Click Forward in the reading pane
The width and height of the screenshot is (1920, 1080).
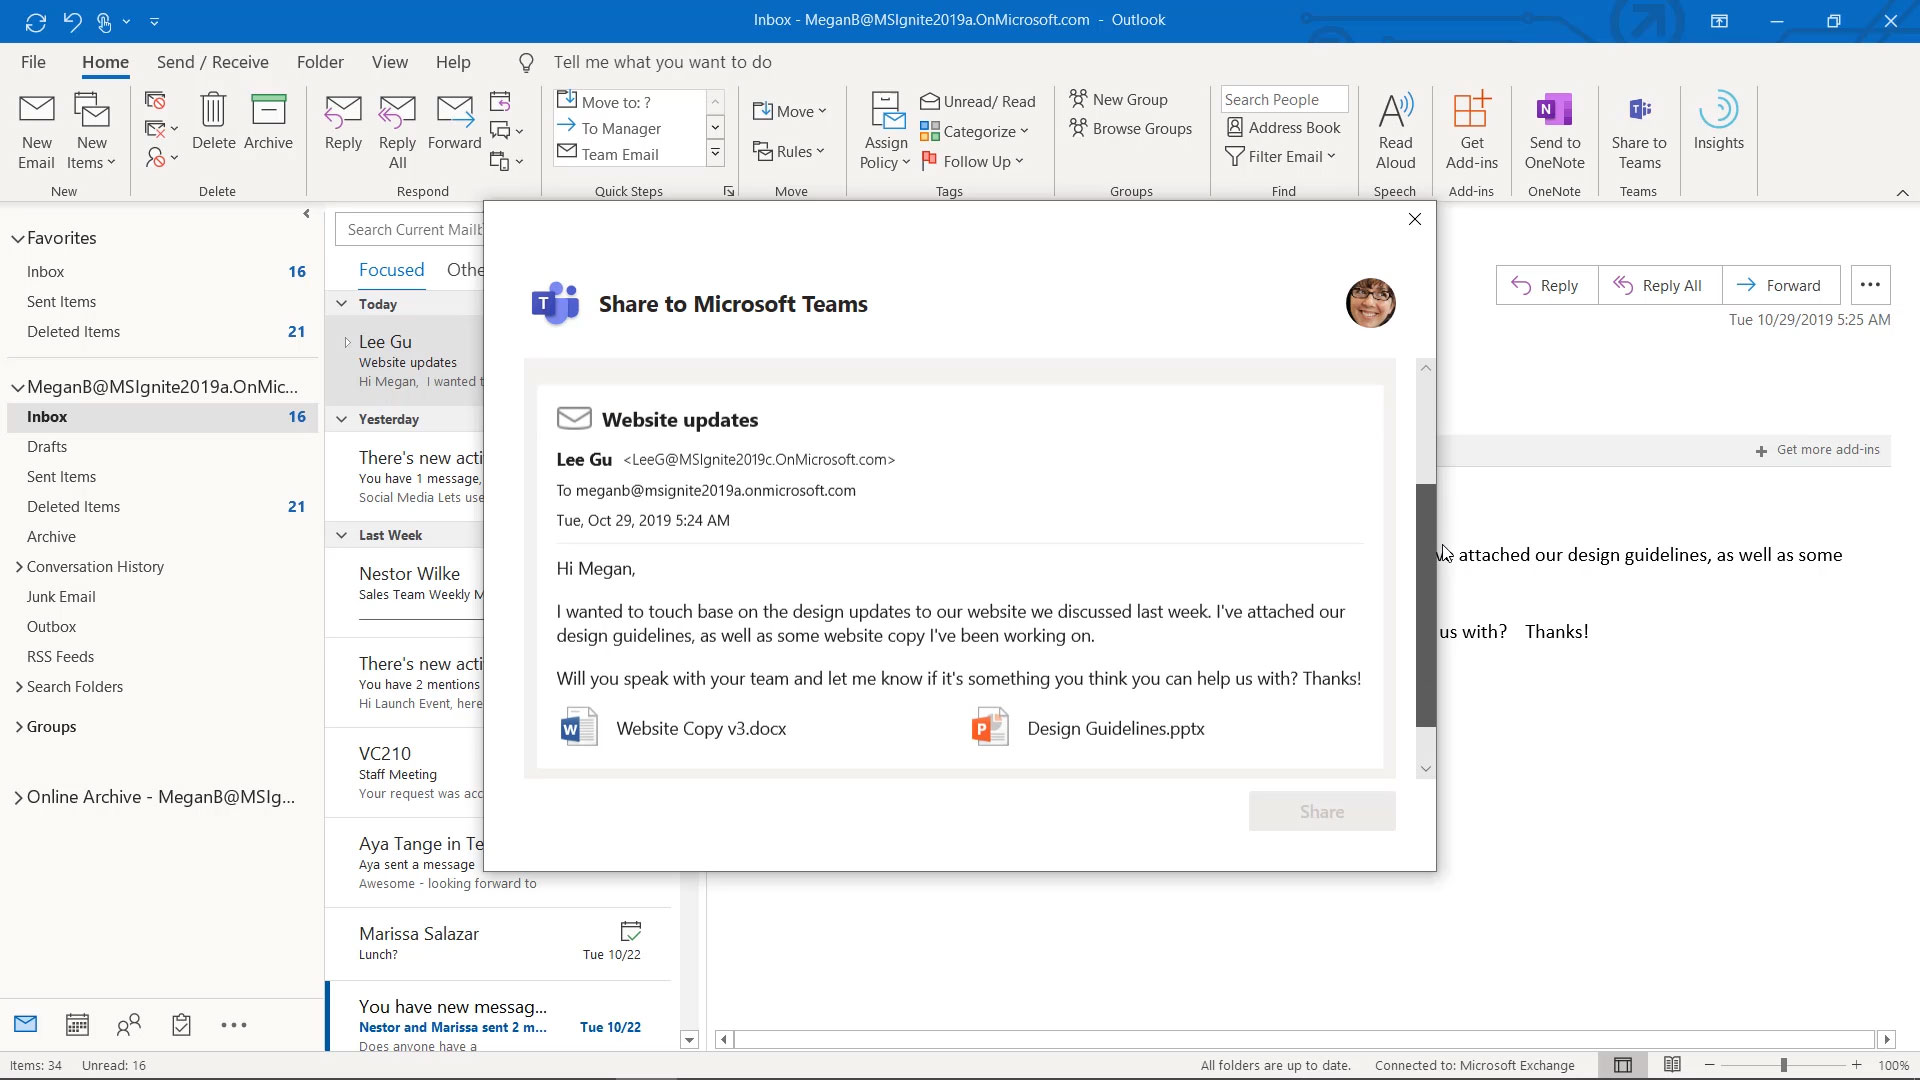[x=1780, y=286]
